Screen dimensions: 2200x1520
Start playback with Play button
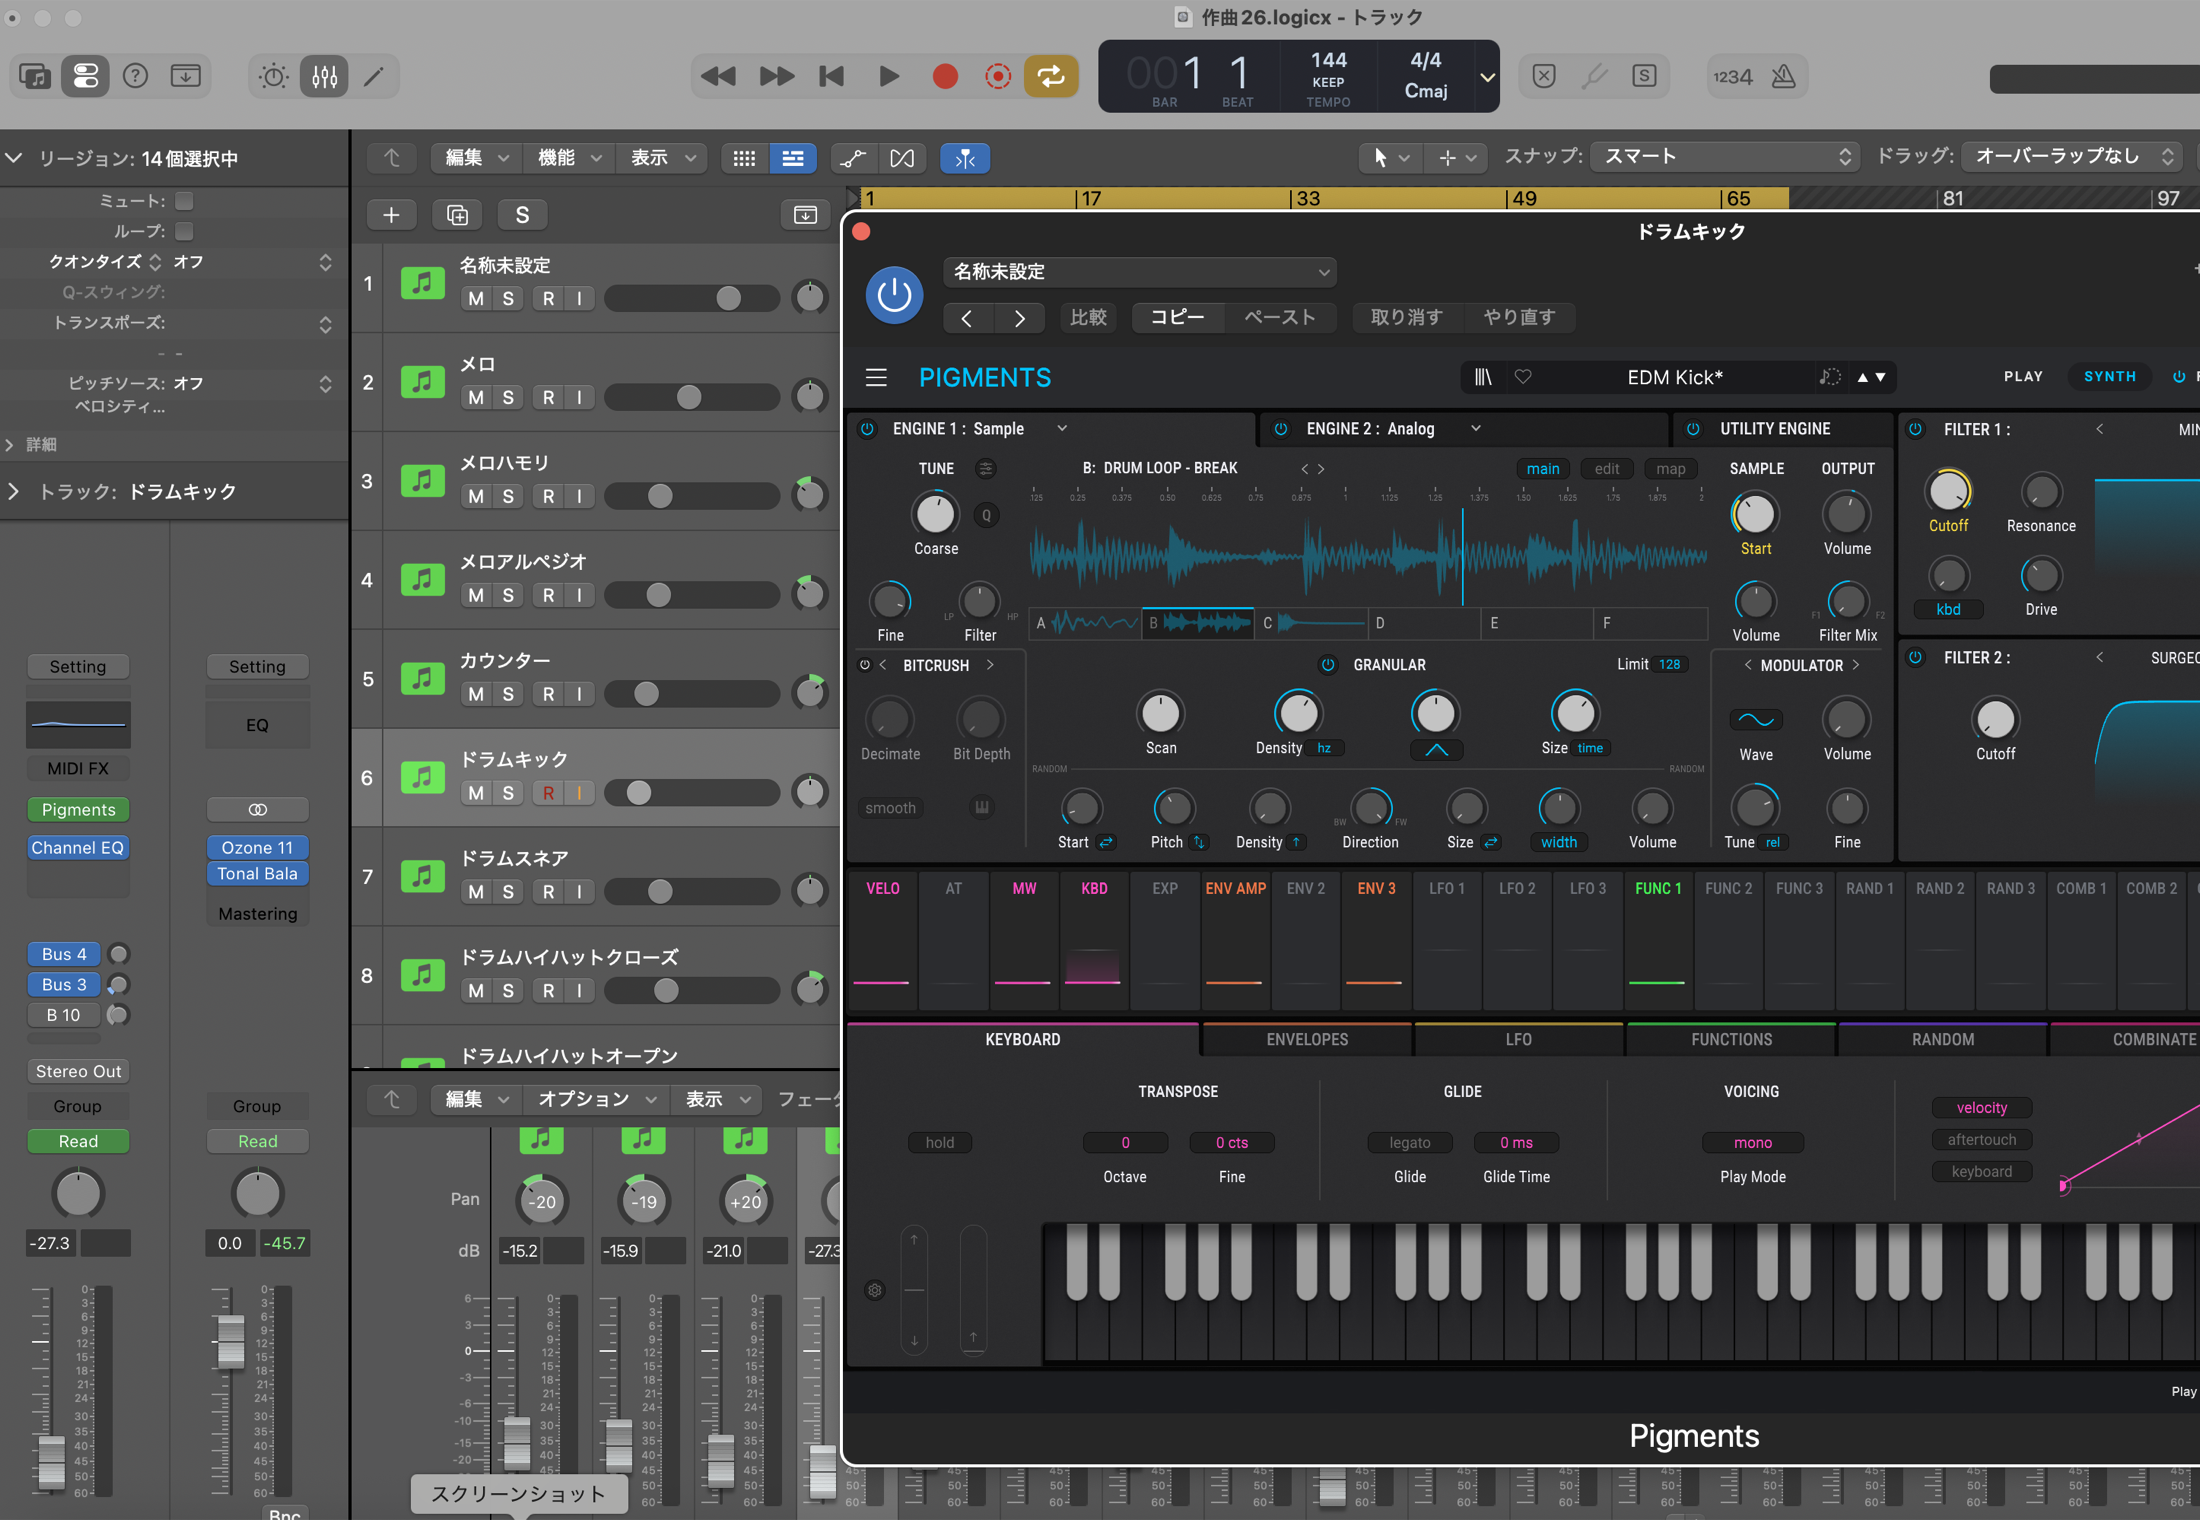[x=888, y=76]
